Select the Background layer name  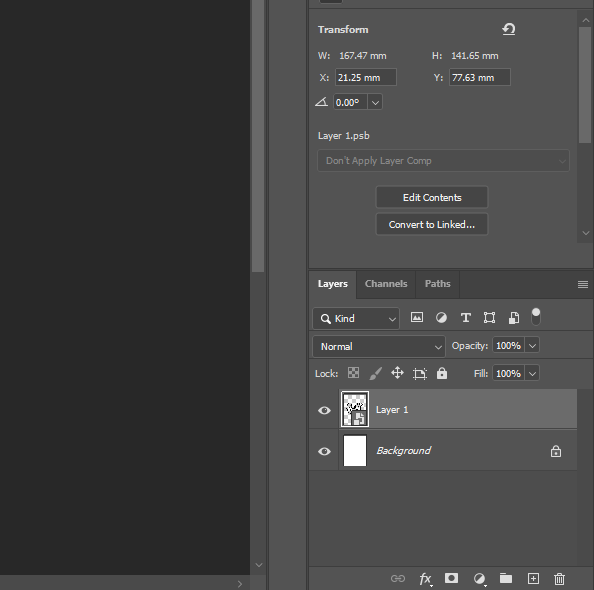tap(403, 451)
